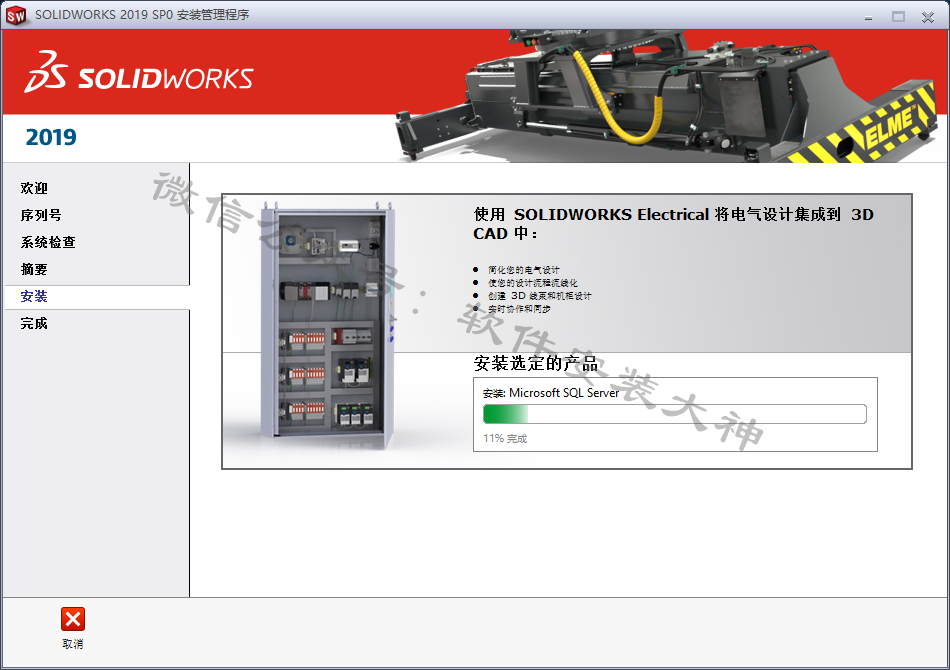950x670 pixels.
Task: Select the 完成 step in sidebar
Action: pyautogui.click(x=34, y=323)
